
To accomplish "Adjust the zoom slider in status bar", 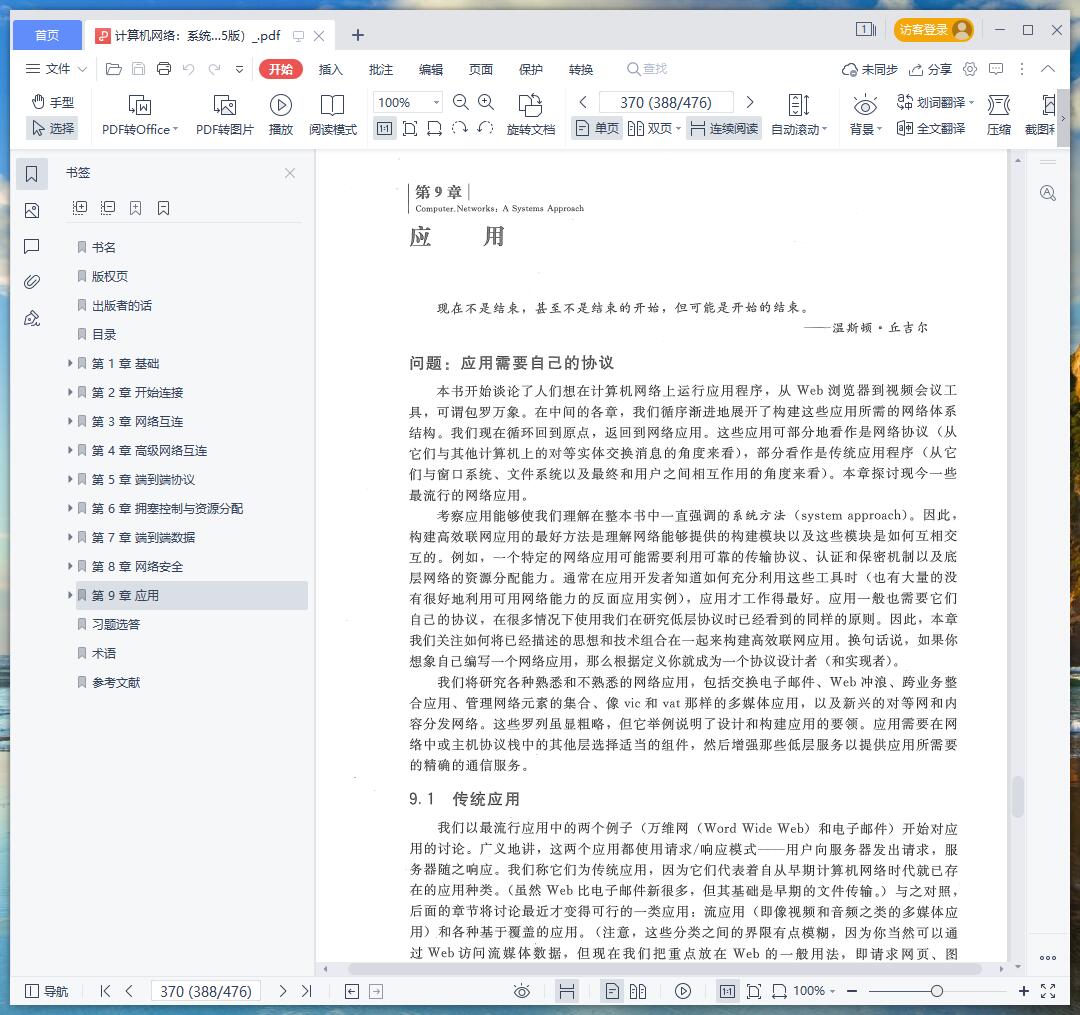I will click(936, 991).
